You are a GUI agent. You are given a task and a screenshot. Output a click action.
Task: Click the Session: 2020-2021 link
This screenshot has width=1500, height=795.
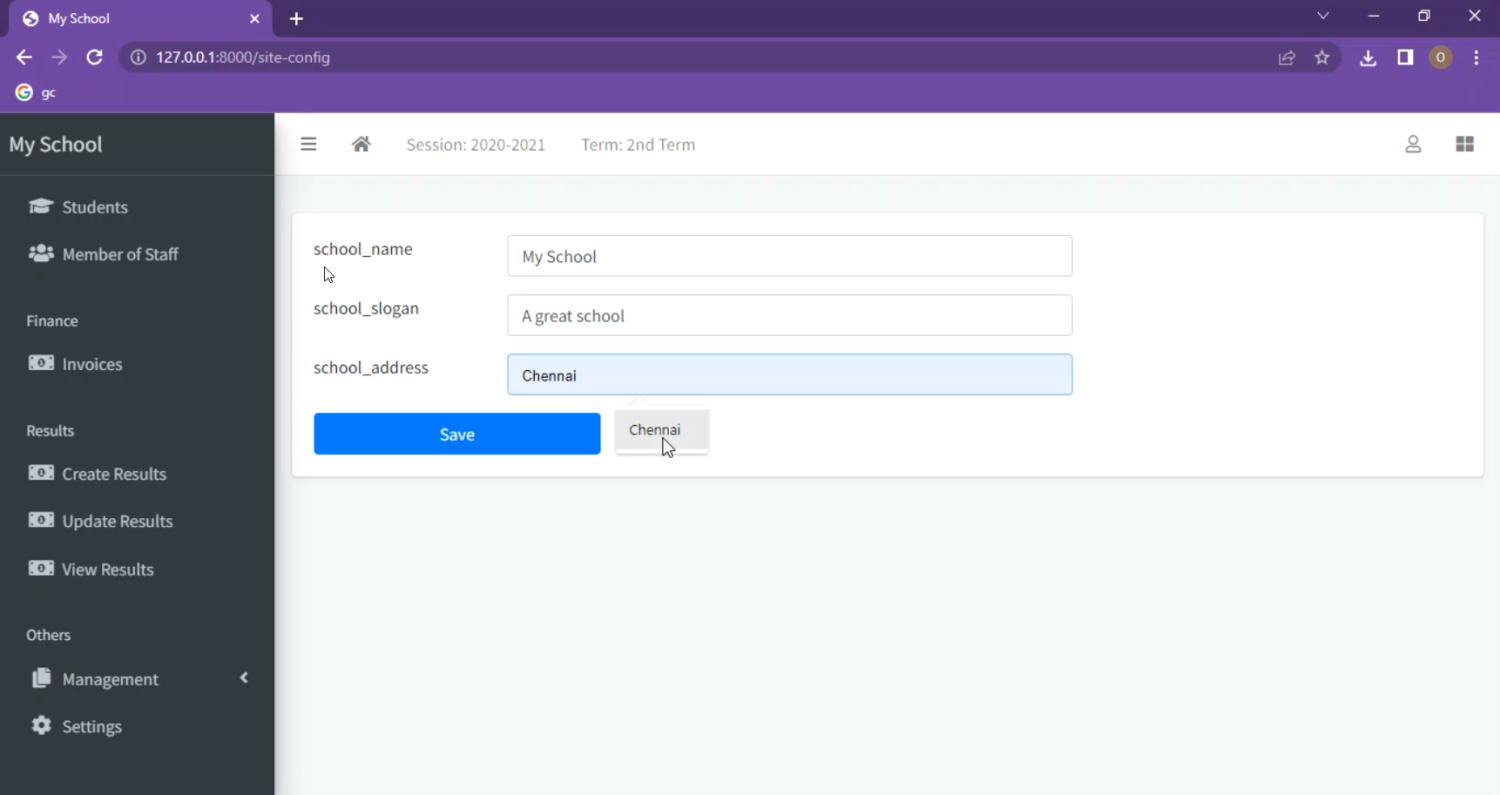pos(476,145)
